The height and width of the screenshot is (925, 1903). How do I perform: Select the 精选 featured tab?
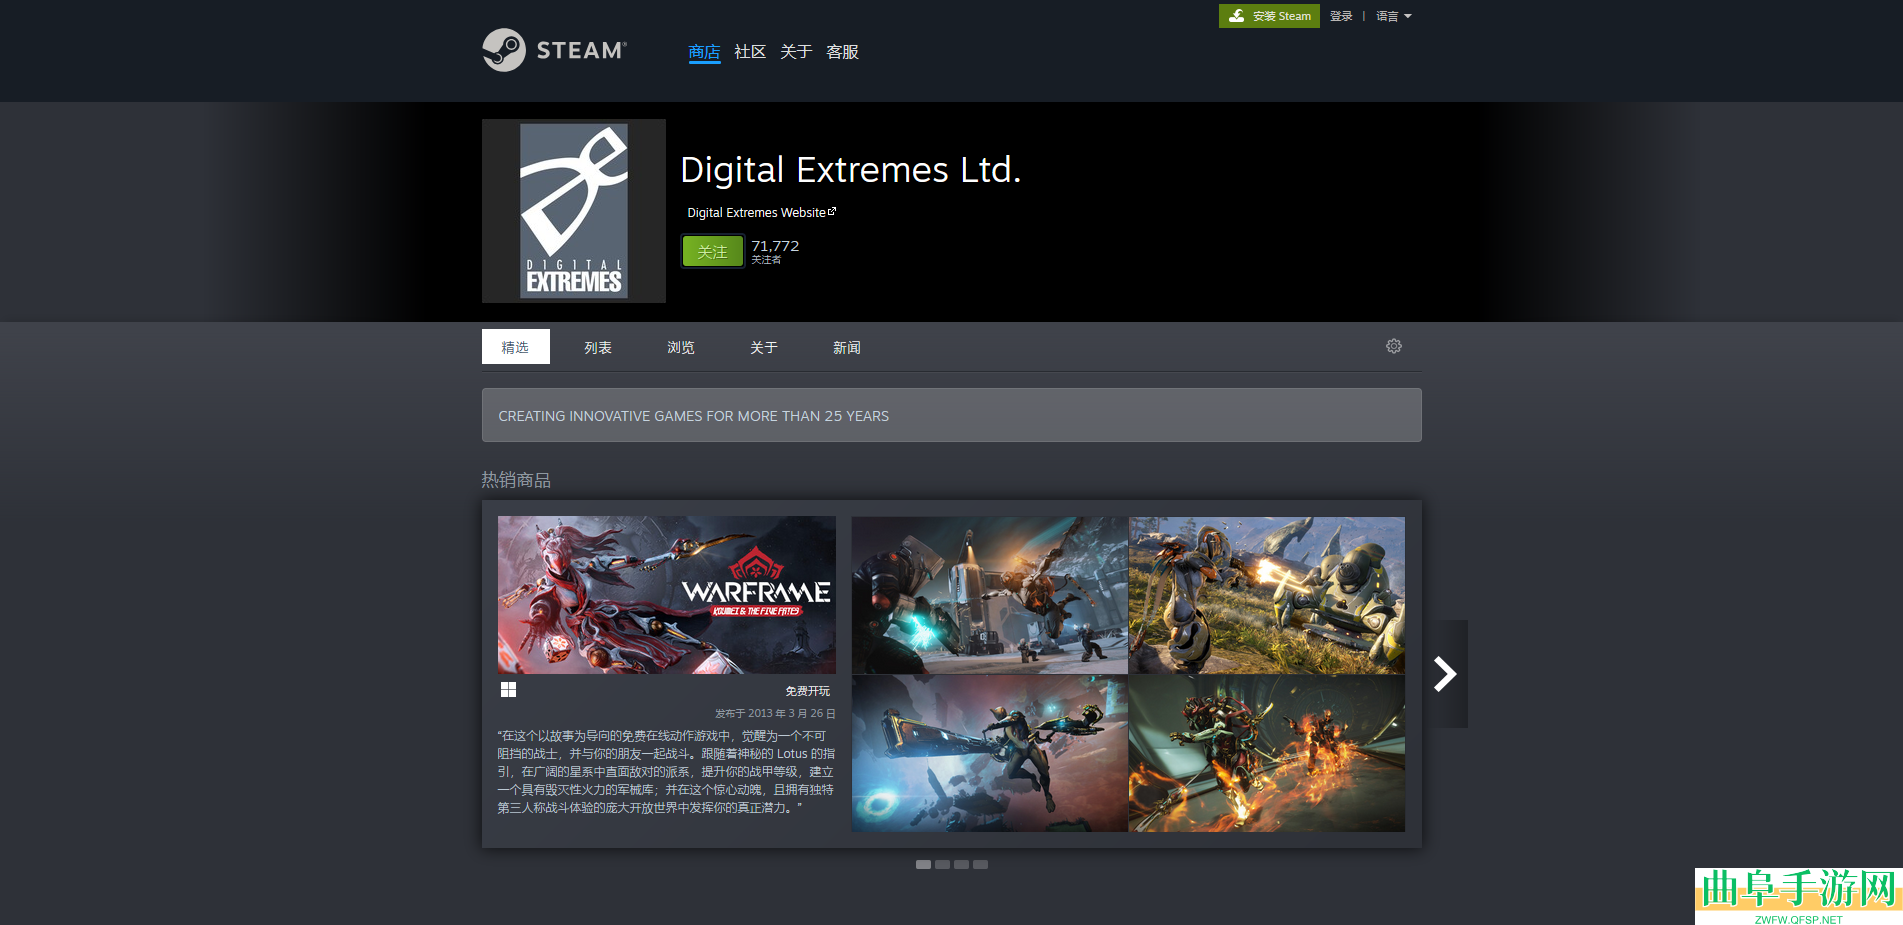[516, 347]
